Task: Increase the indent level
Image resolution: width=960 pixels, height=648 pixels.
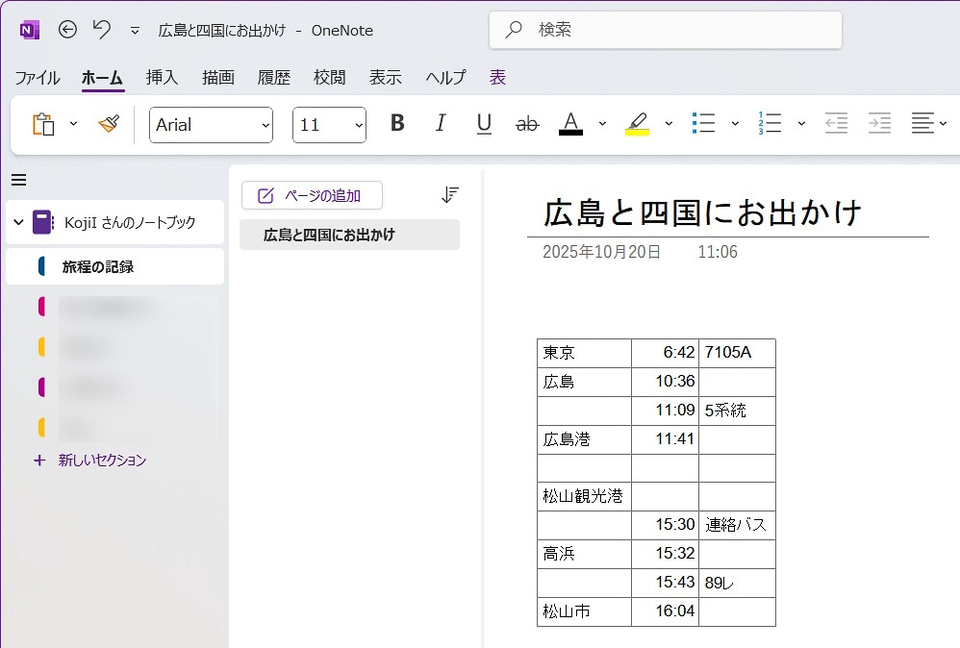Action: 879,124
